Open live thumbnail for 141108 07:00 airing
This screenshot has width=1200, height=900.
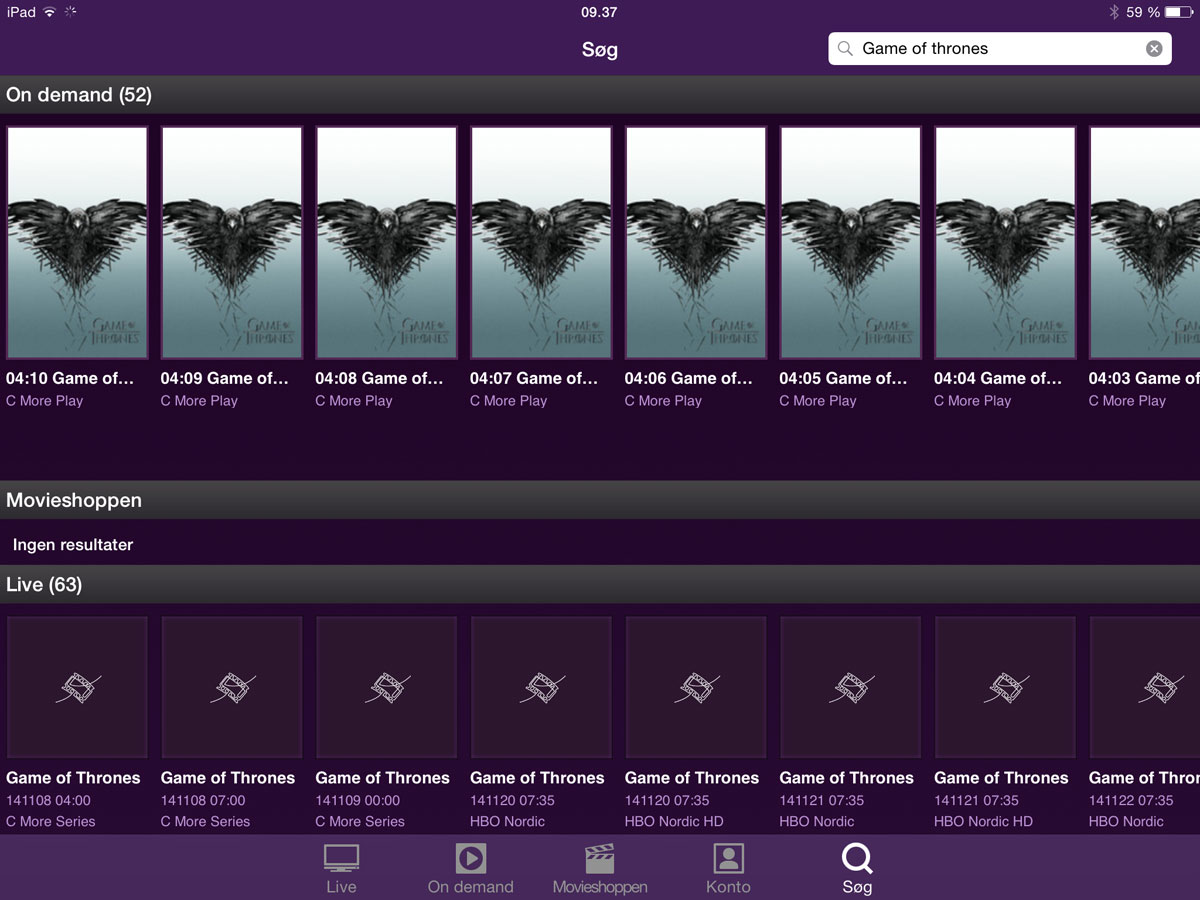[232, 687]
